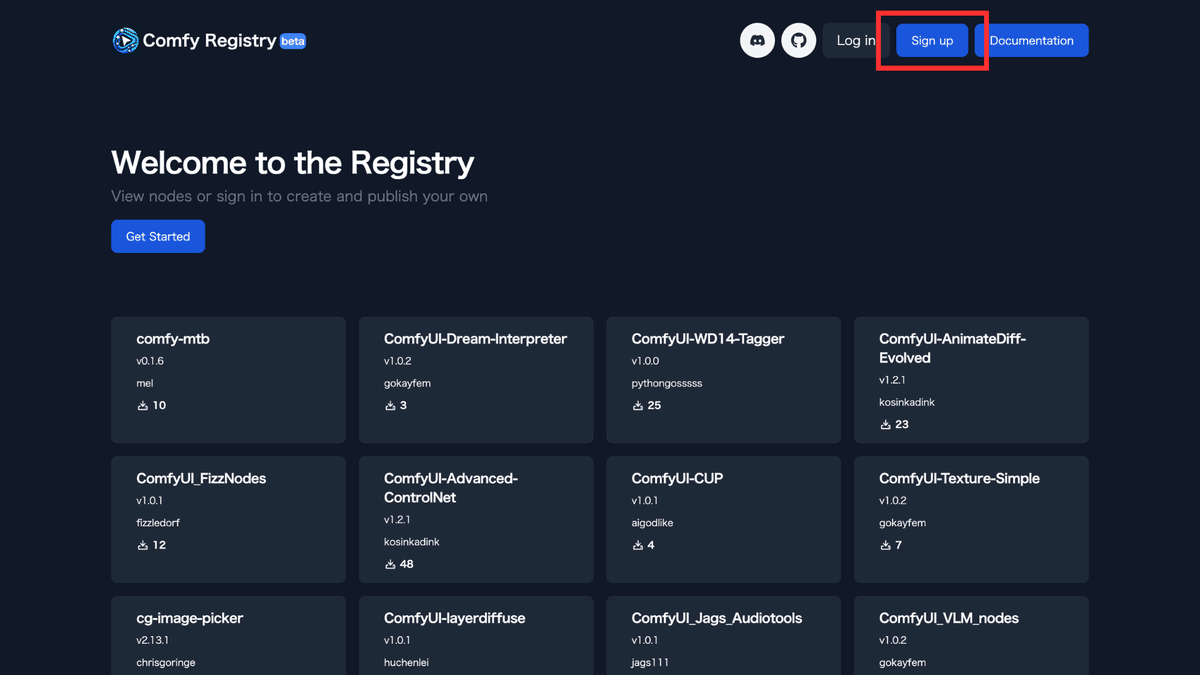Image resolution: width=1200 pixels, height=675 pixels.
Task: Click the download icon on ComfyUI-WD14-Tagger
Action: point(636,405)
